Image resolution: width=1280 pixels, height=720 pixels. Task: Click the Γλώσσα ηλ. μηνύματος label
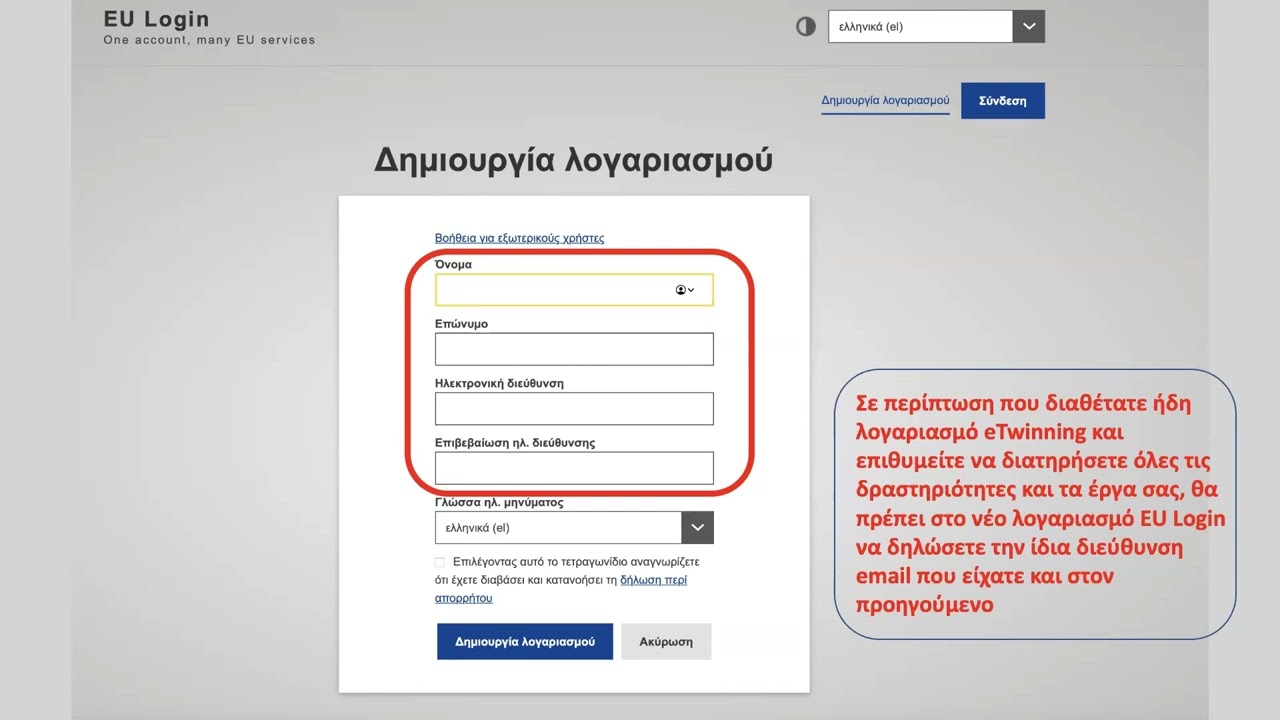499,502
